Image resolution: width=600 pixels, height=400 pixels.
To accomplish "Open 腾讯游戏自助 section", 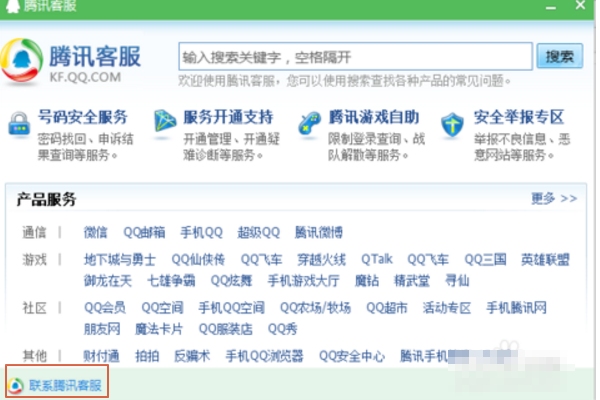I will tap(374, 117).
